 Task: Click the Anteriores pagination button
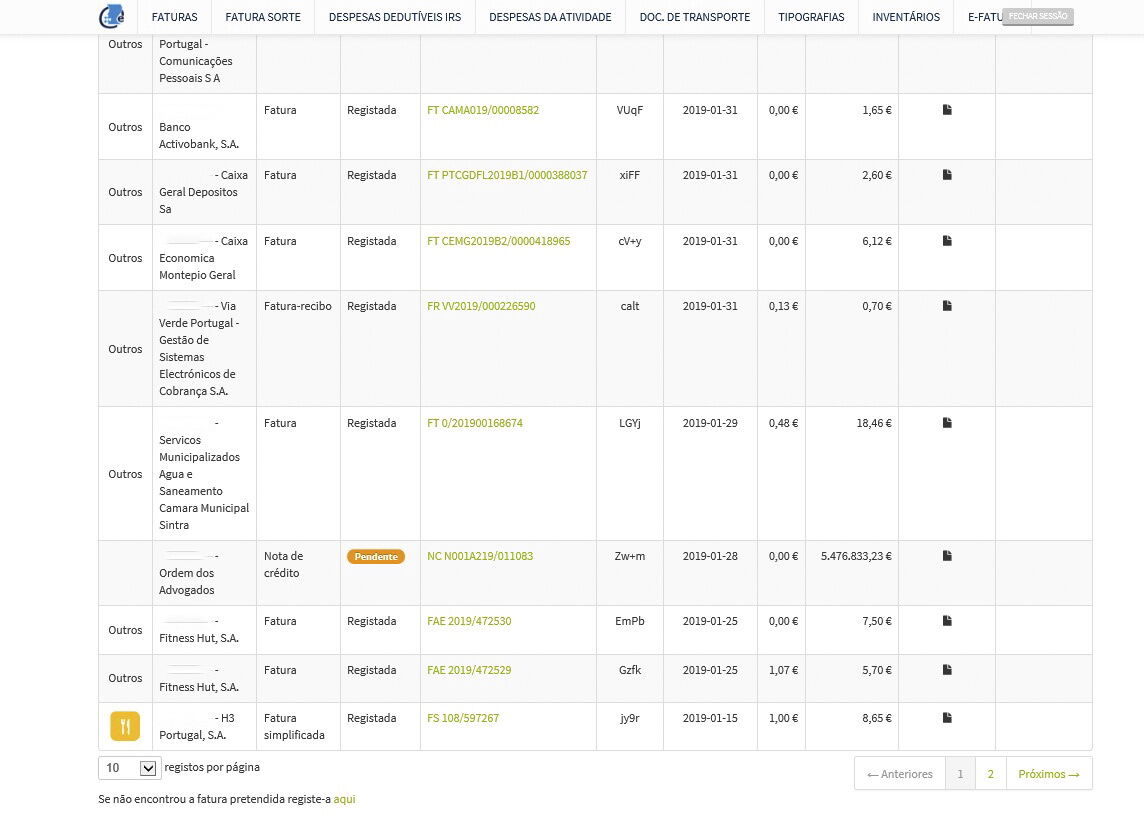pos(900,774)
